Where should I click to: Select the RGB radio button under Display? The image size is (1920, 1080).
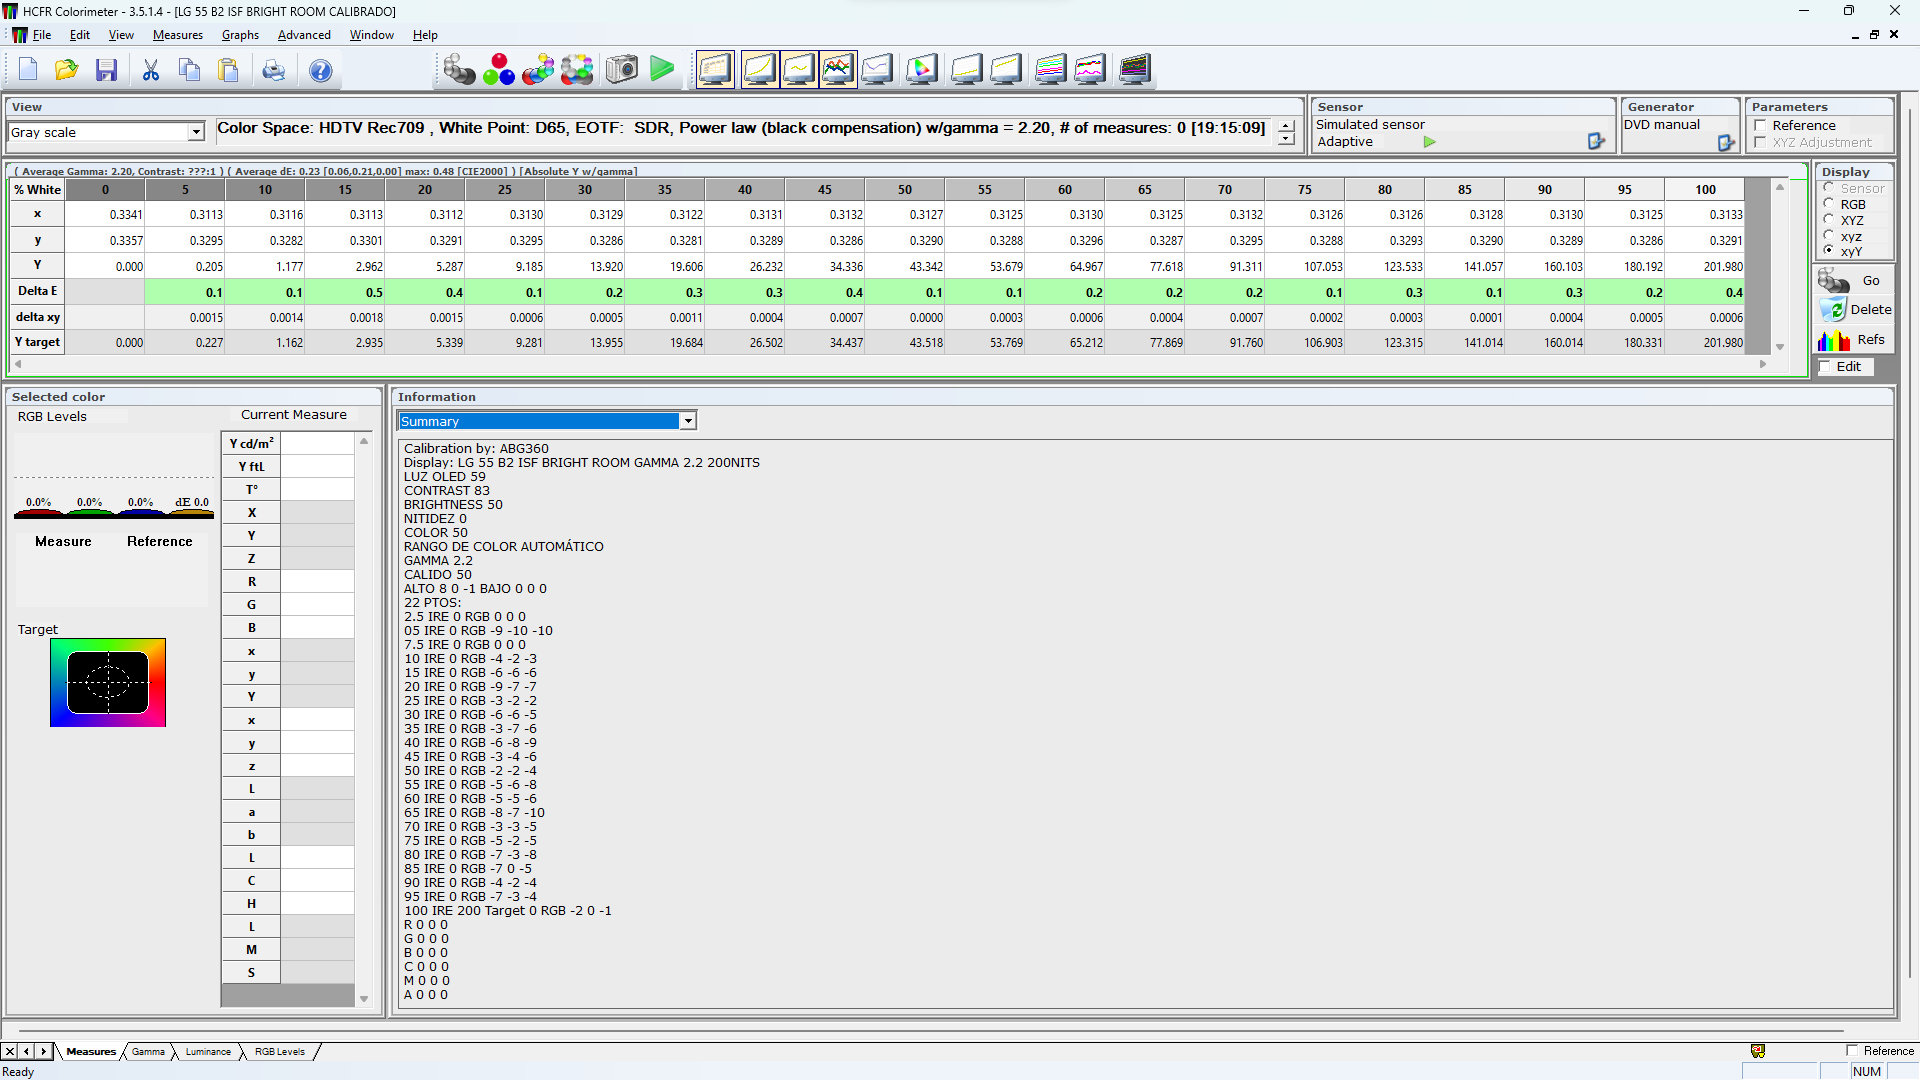click(1831, 204)
